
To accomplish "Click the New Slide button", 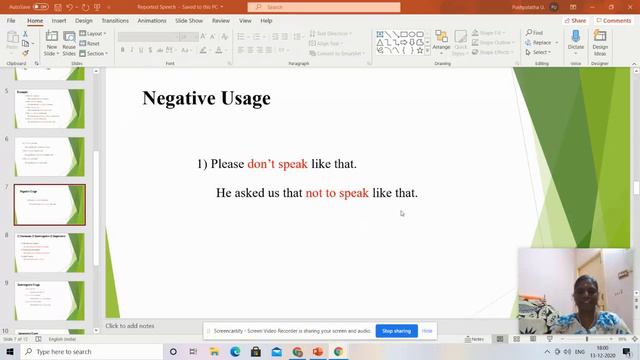I will 51,43.
